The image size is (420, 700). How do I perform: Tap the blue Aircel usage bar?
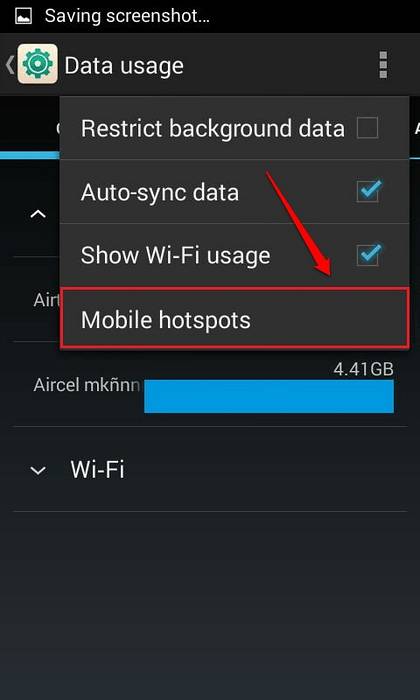click(269, 396)
